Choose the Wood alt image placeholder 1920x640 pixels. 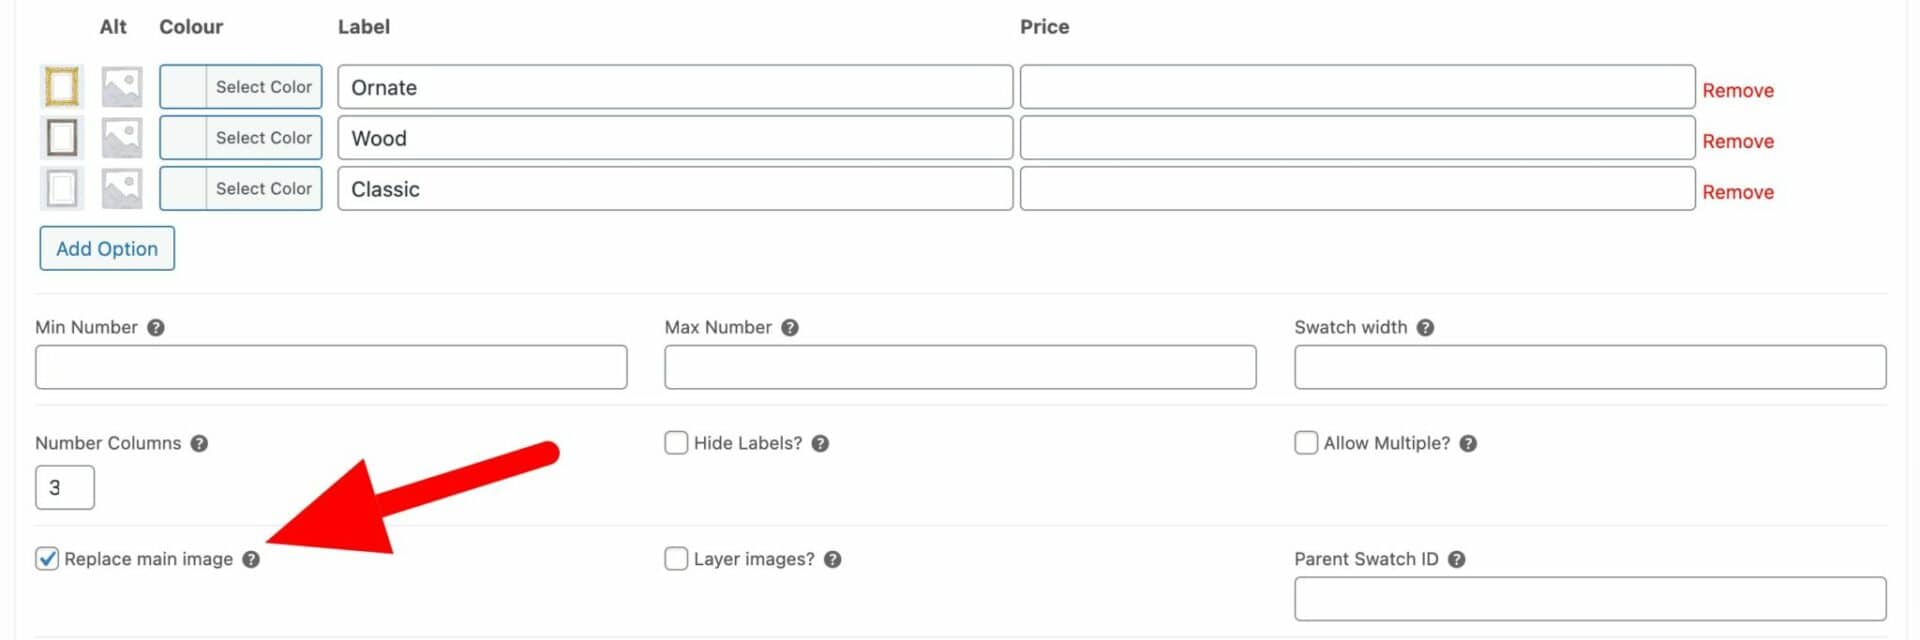point(122,138)
